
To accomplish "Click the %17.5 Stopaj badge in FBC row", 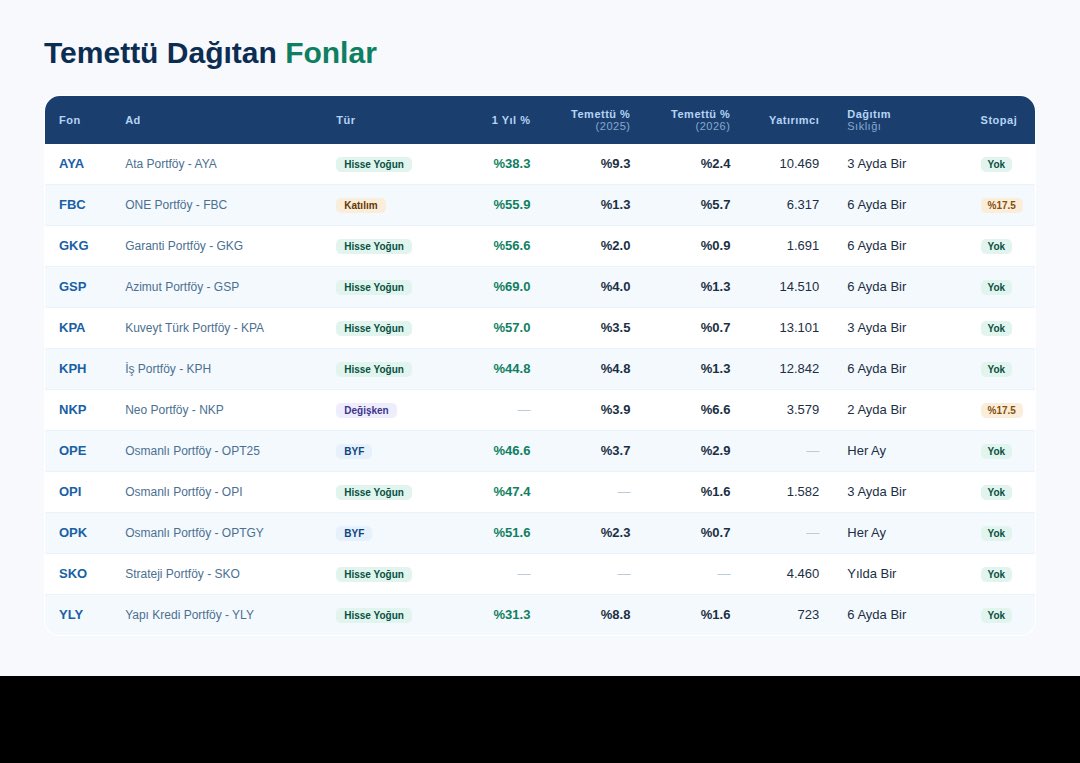I will (x=1001, y=205).
